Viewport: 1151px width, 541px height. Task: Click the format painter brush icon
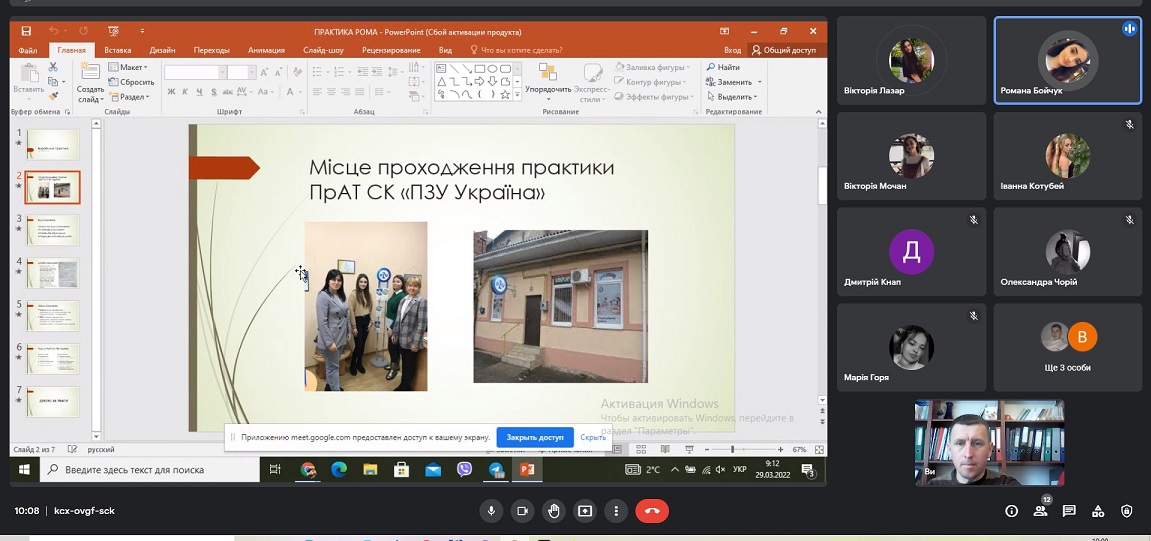coord(53,96)
